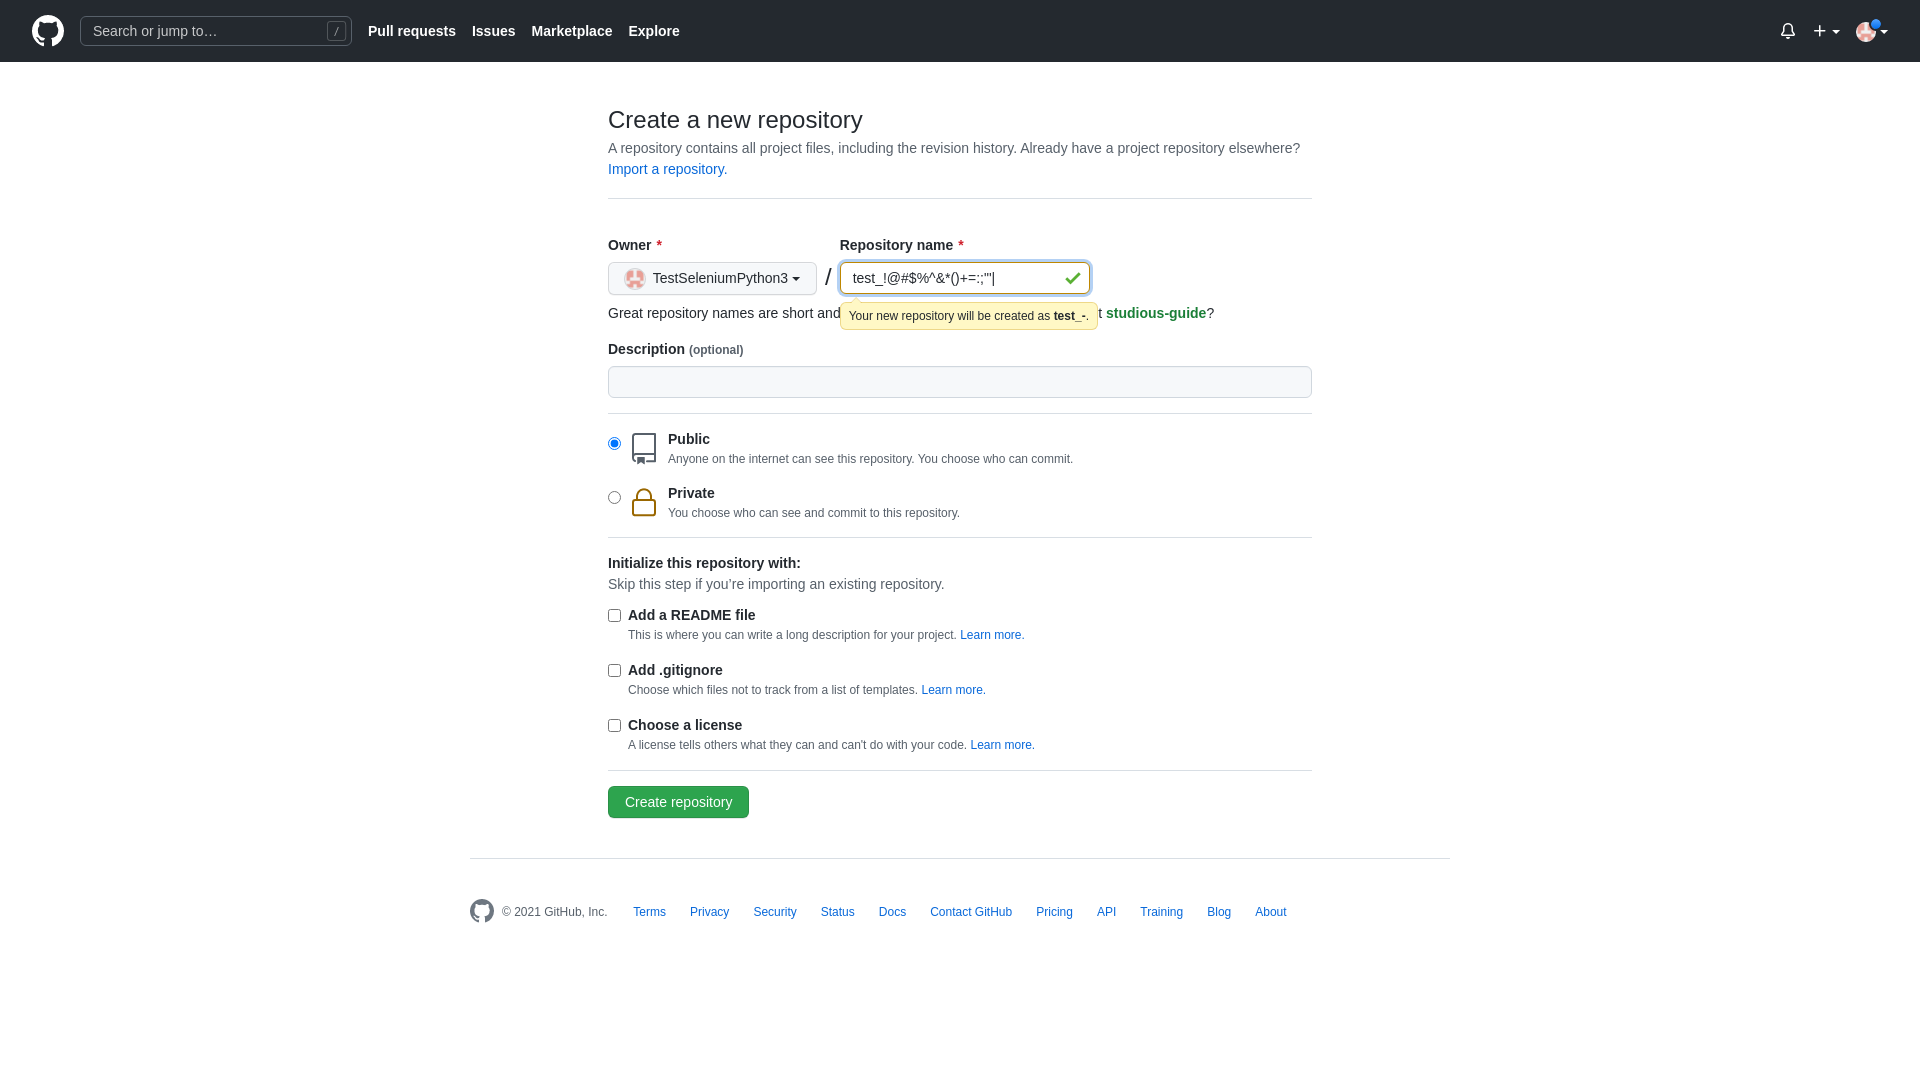Click the © 2021 GitHub, Inc. text

click(555, 912)
